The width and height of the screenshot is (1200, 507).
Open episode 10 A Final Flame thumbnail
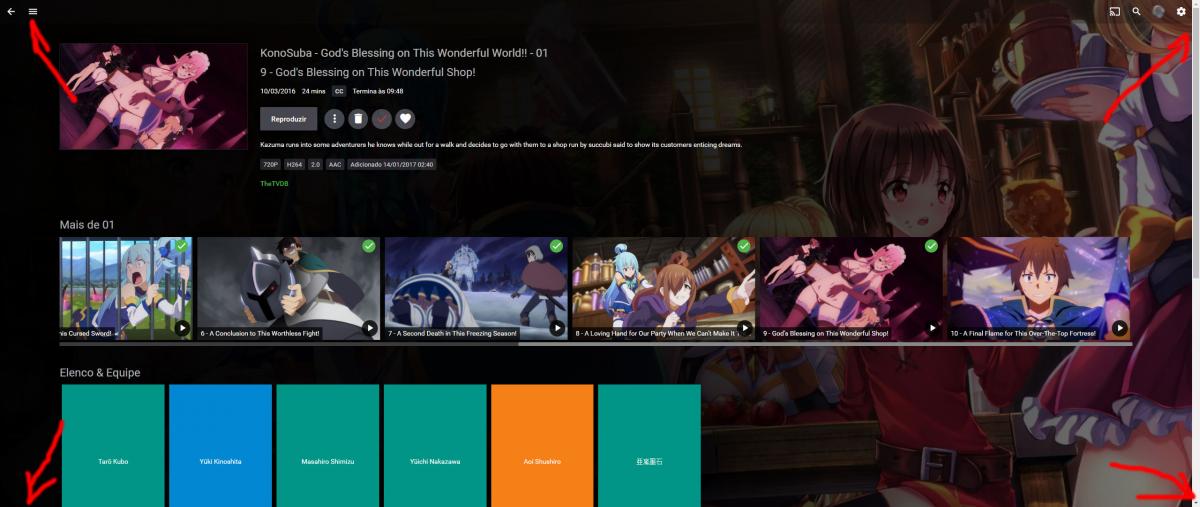pos(1039,288)
